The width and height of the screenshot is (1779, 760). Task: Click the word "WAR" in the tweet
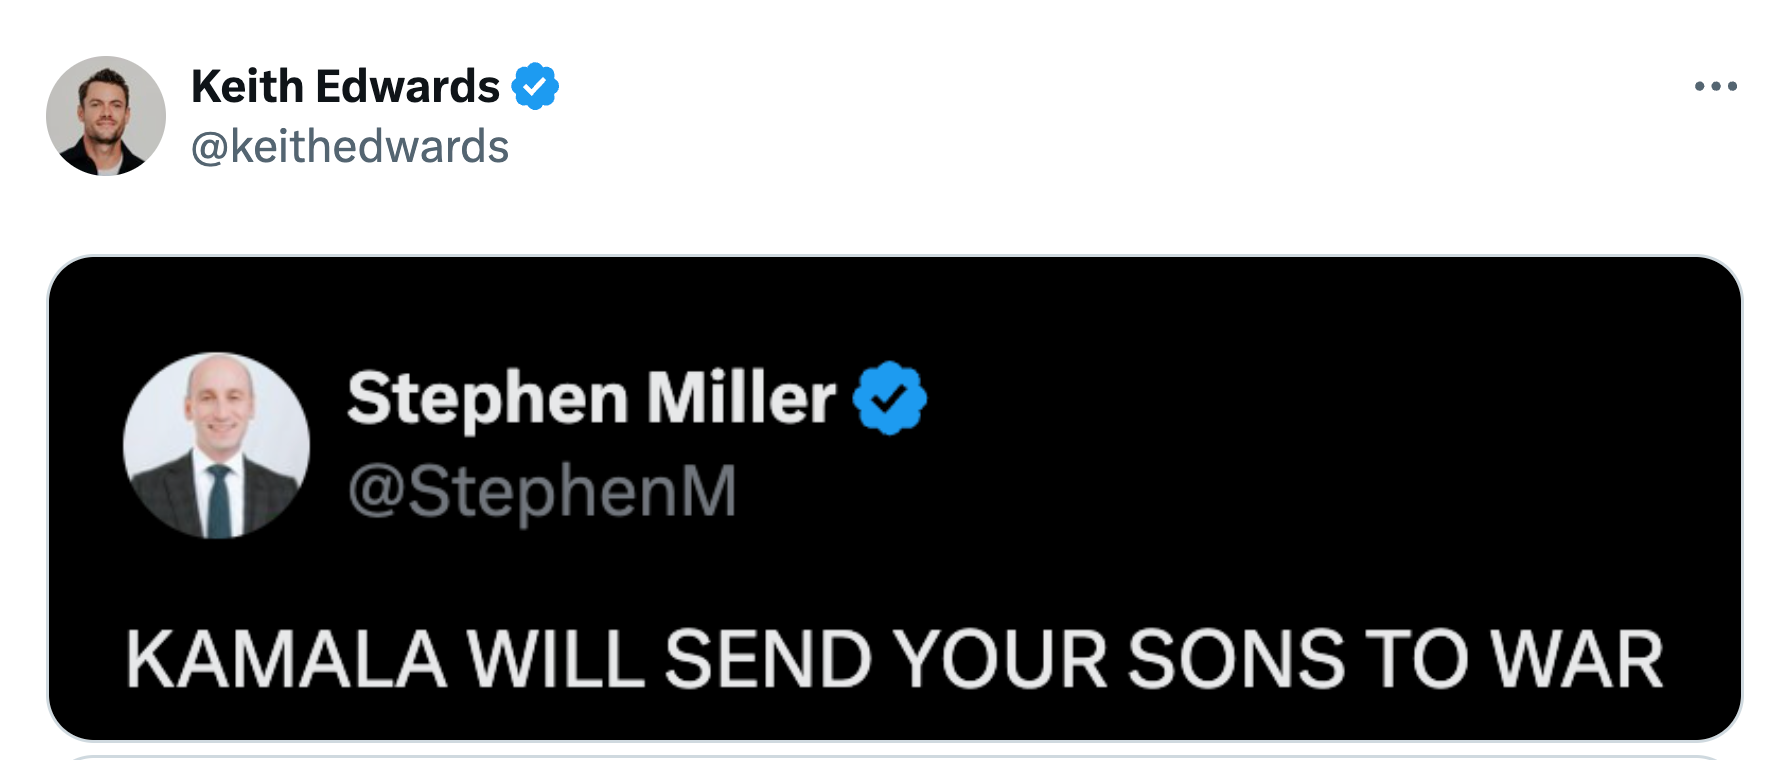click(x=1576, y=659)
